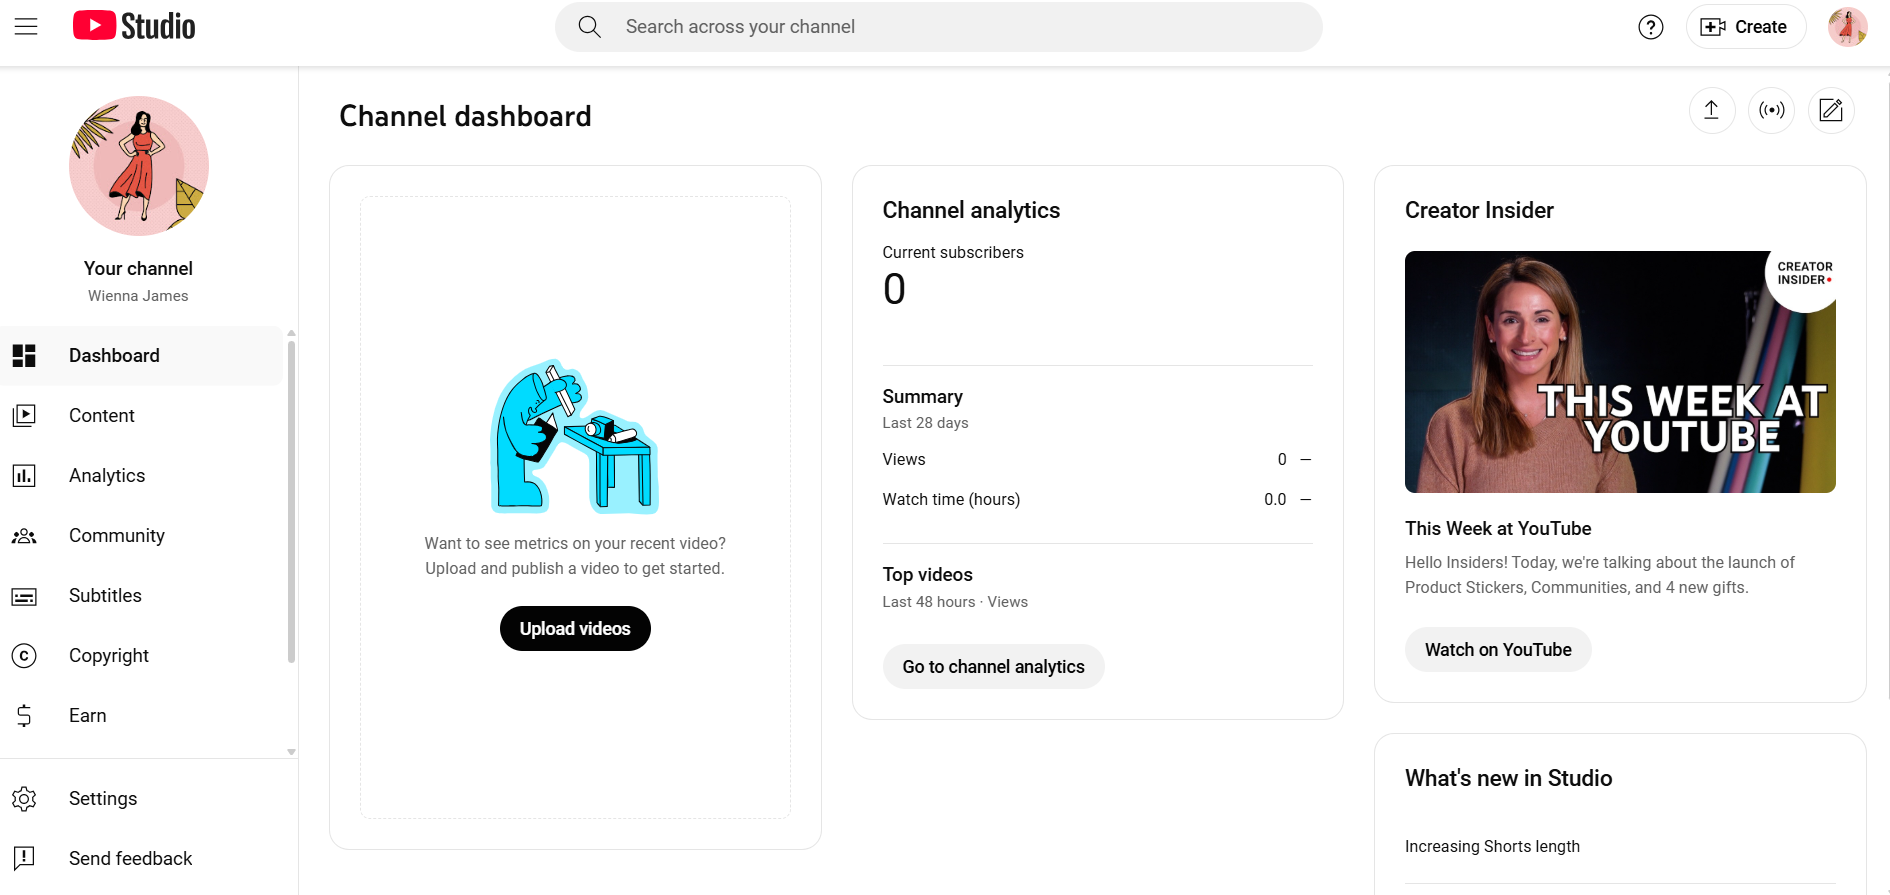The width and height of the screenshot is (1890, 895).
Task: Click the Summary heading
Action: click(922, 397)
